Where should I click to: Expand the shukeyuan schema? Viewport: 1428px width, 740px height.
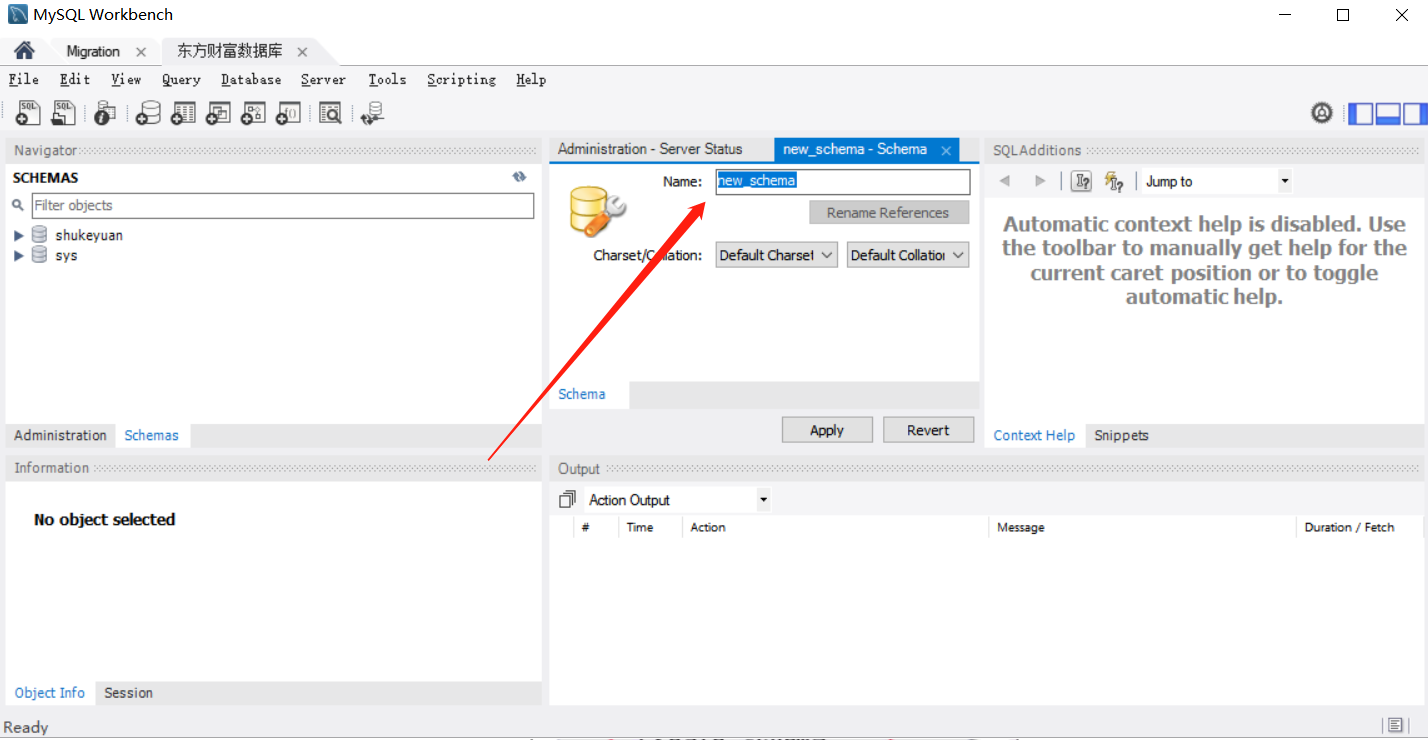tap(18, 236)
